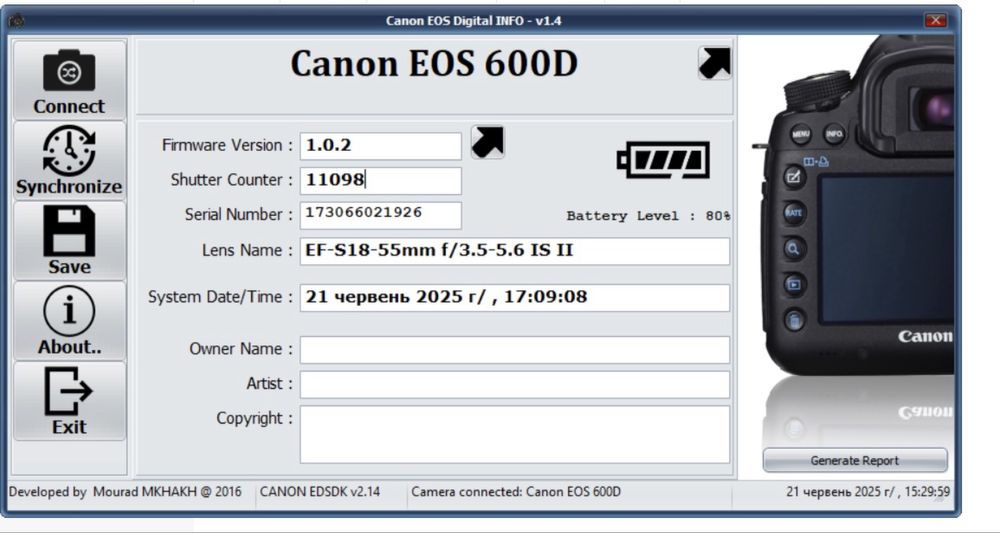
Task: Click "Battery Level : 80%" text
Action: 648,216
